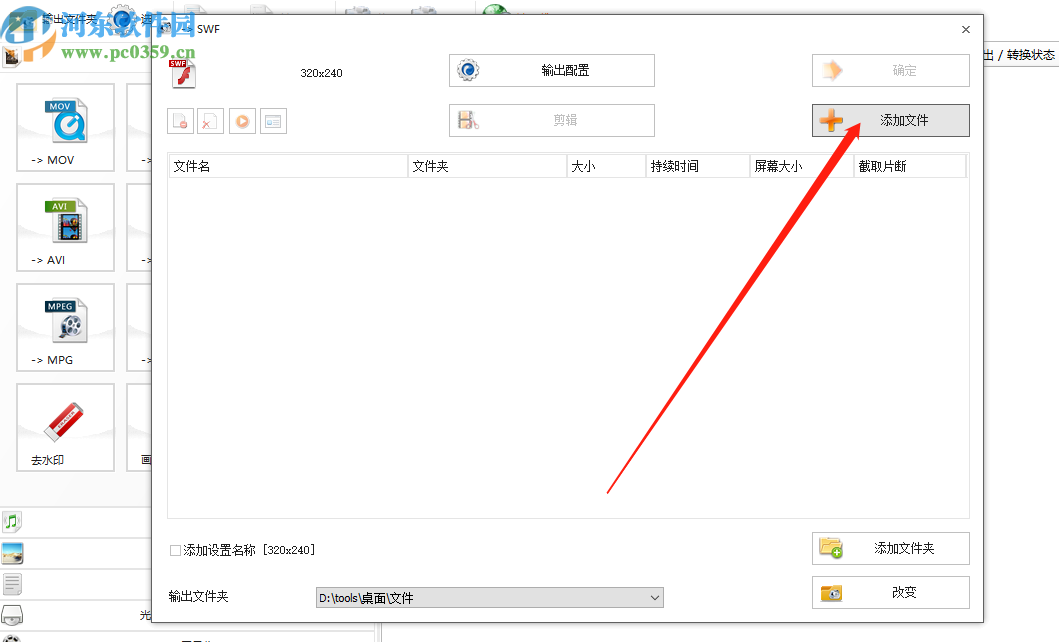Open the output folder path dropdown
Screen dimensions: 1059x642
[x=654, y=597]
